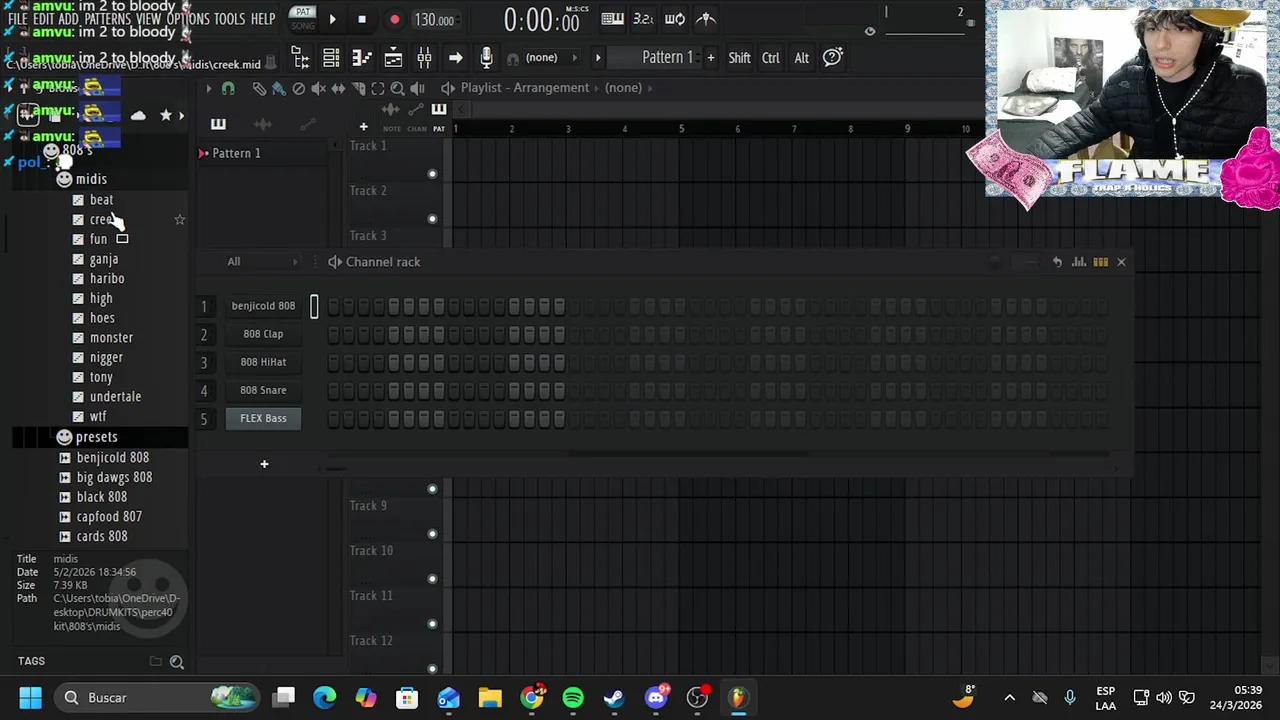
Task: Select the benjicold 808 channel button
Action: click(263, 306)
